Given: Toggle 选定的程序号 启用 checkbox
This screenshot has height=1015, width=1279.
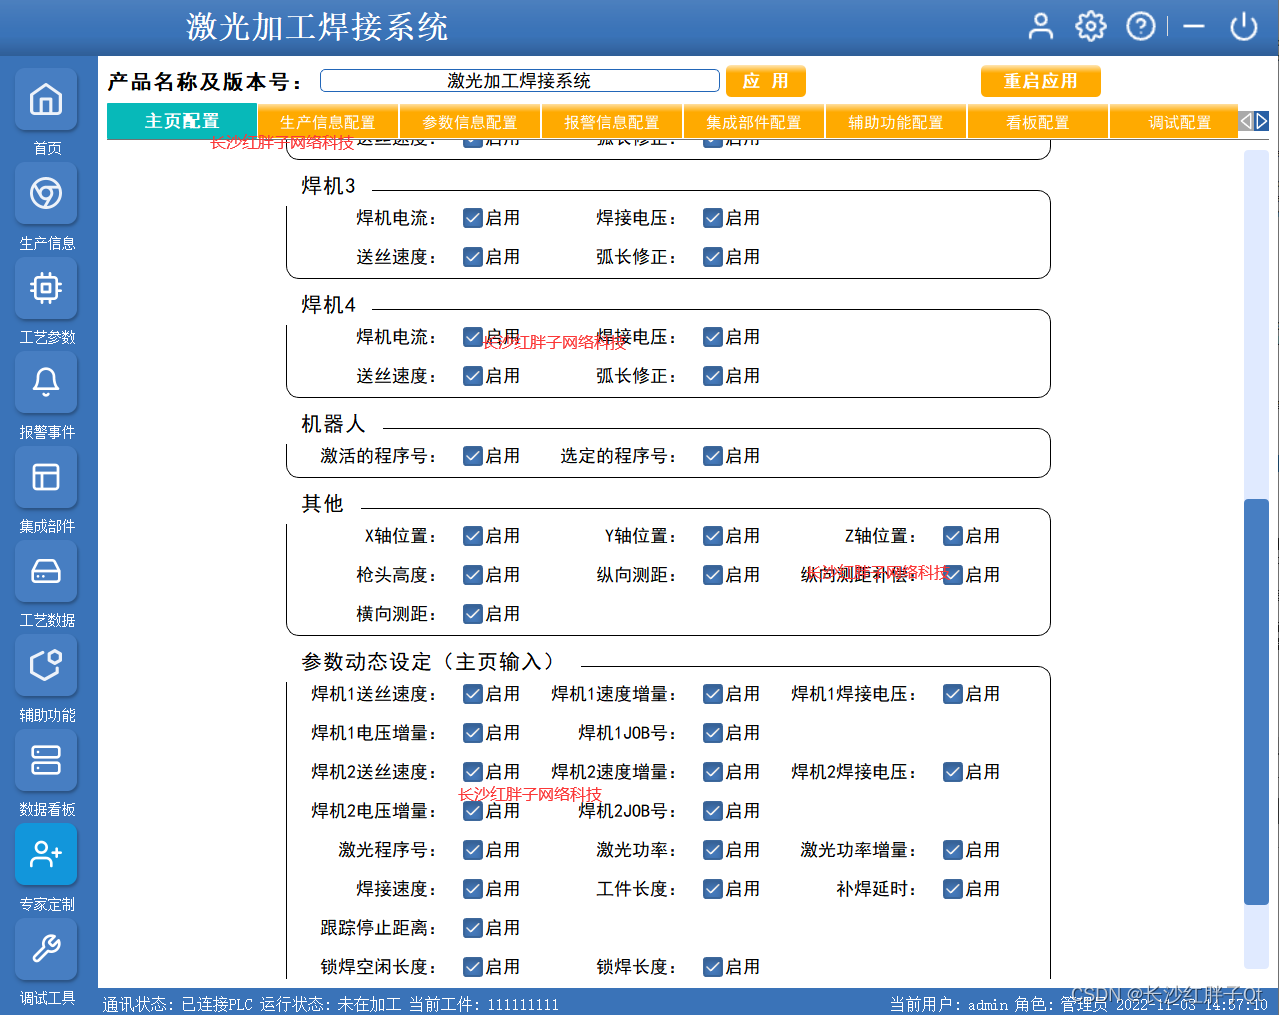Looking at the screenshot, I should [713, 456].
